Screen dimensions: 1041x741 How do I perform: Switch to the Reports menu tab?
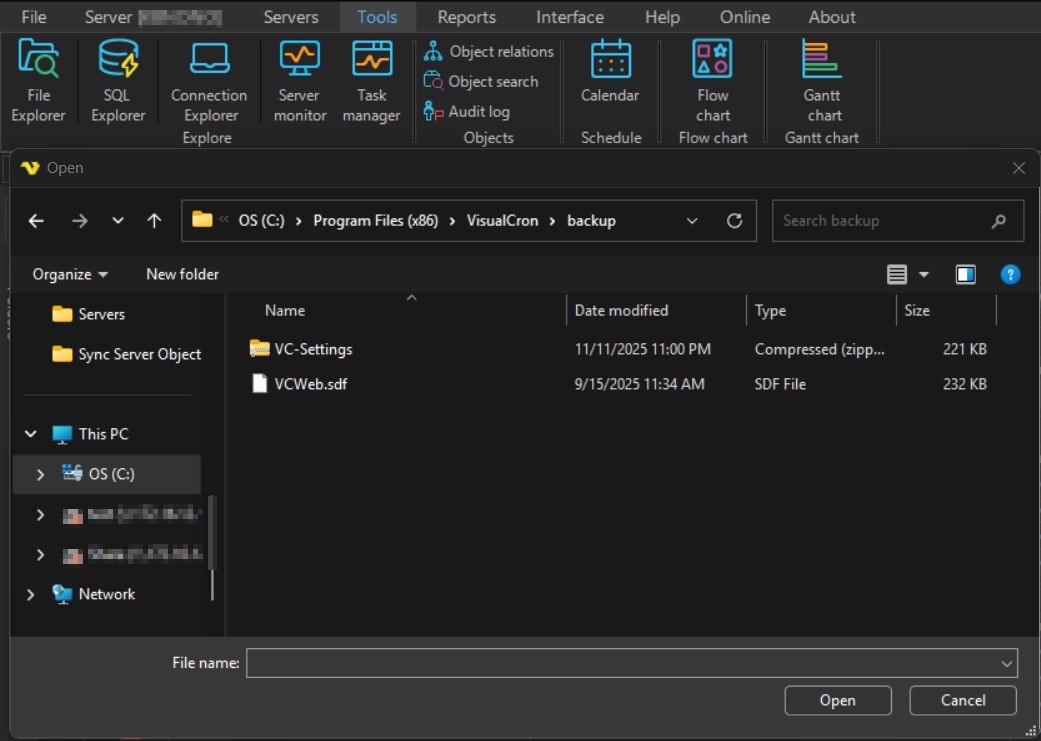pos(466,17)
